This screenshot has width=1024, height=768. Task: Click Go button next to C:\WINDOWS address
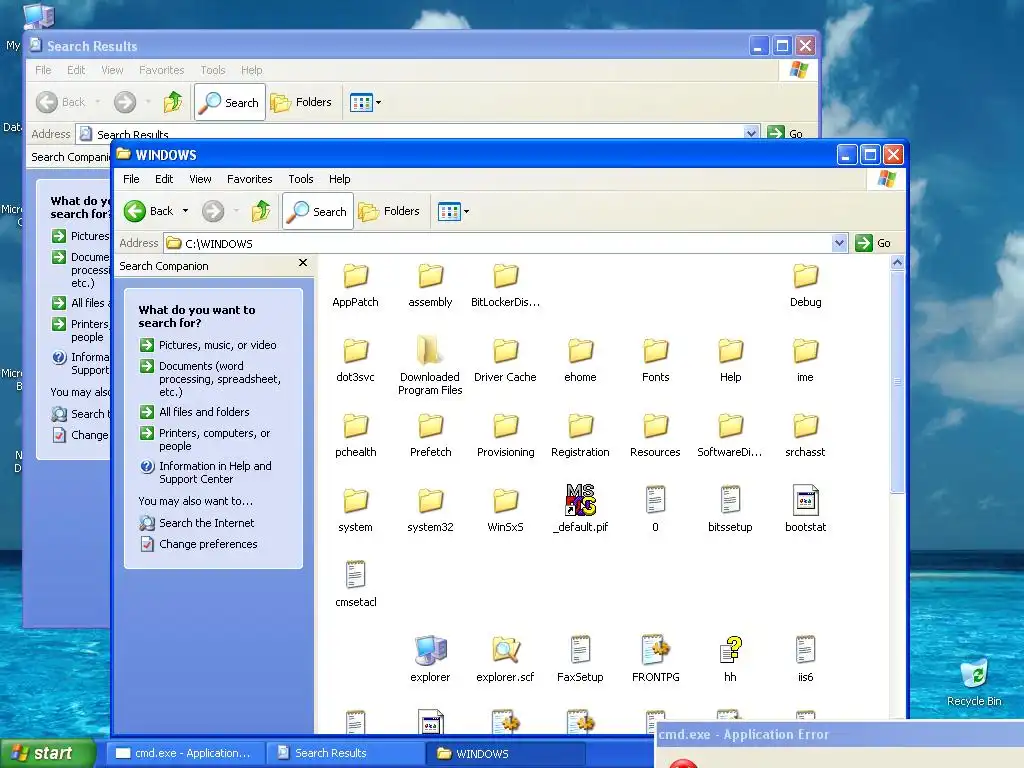874,243
